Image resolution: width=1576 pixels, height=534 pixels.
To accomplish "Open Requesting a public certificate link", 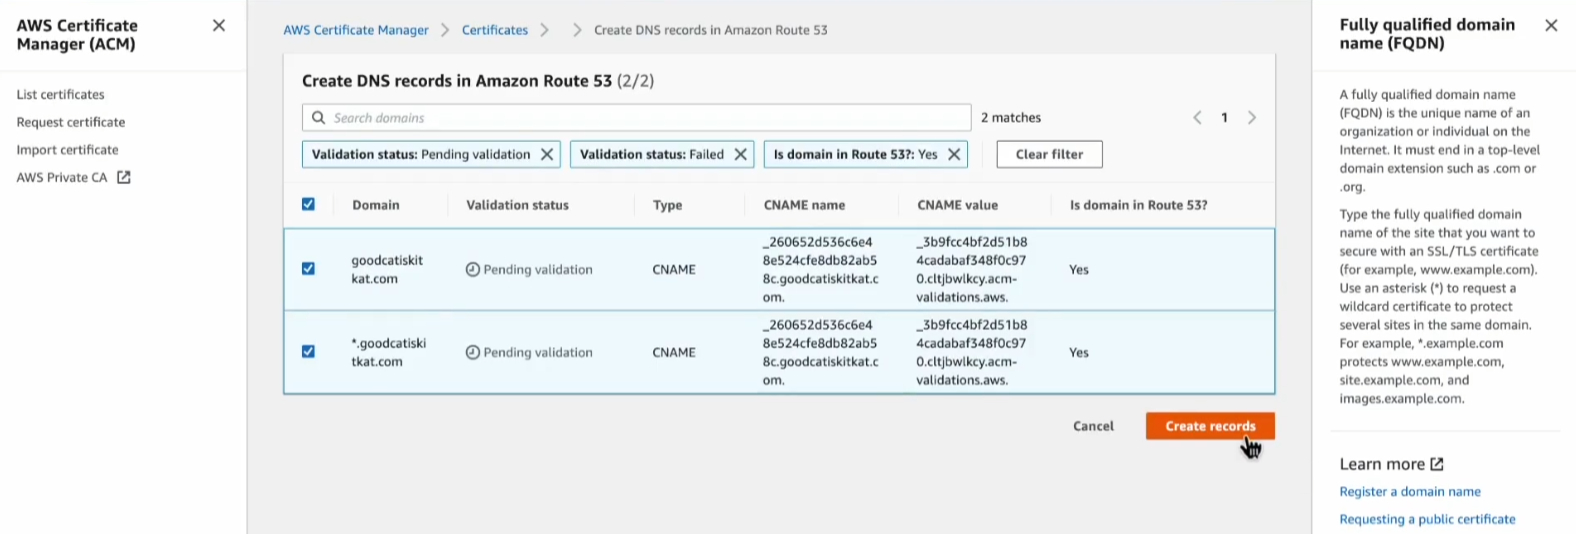I will [1427, 519].
